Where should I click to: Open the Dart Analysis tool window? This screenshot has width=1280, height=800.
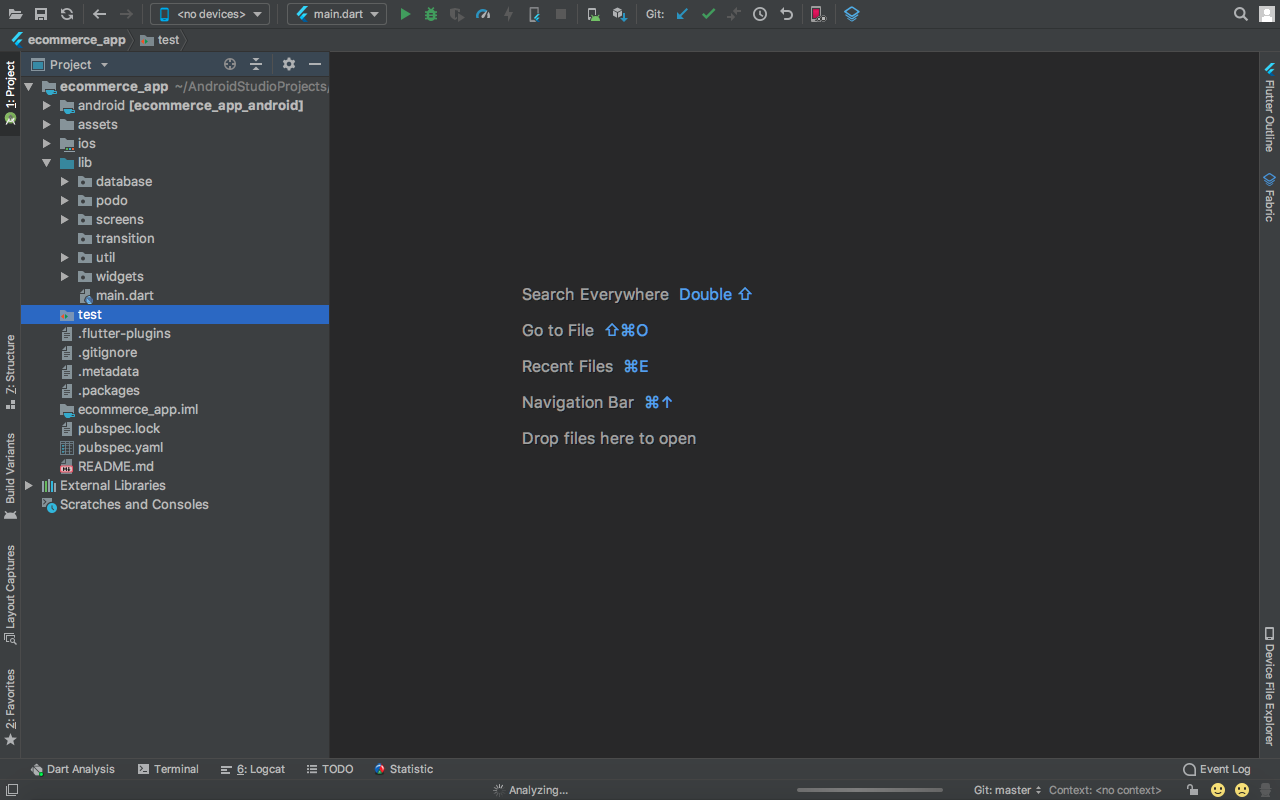(73, 769)
